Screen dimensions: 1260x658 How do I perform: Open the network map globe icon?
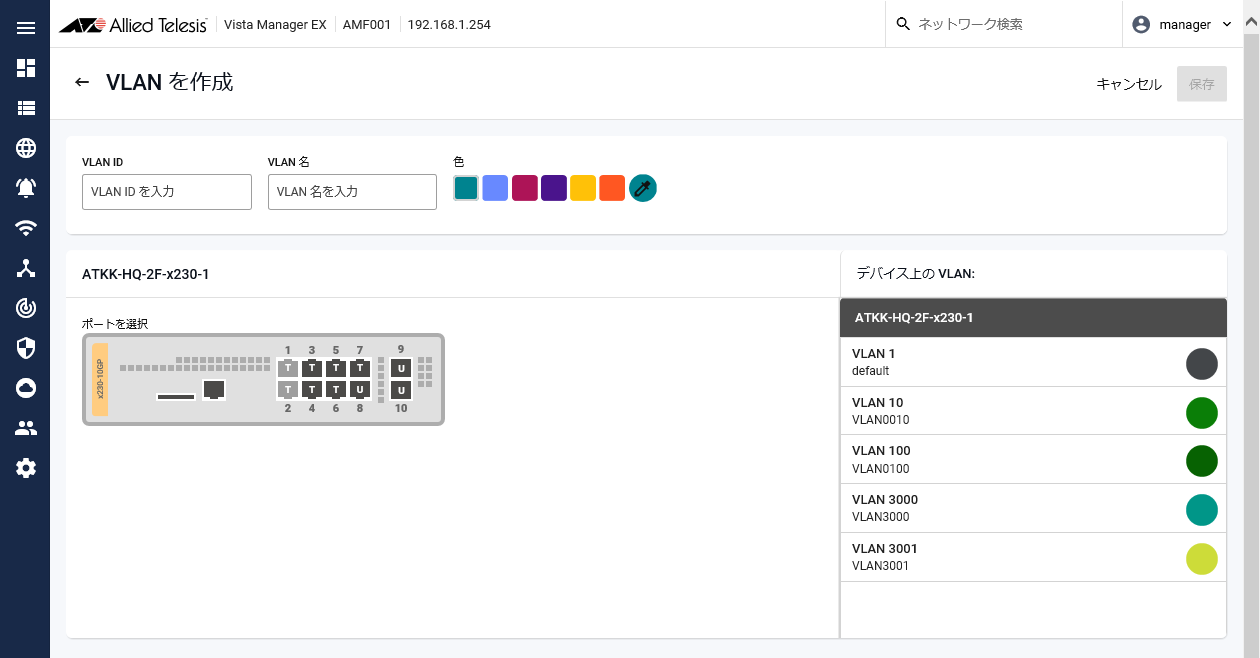click(x=26, y=148)
